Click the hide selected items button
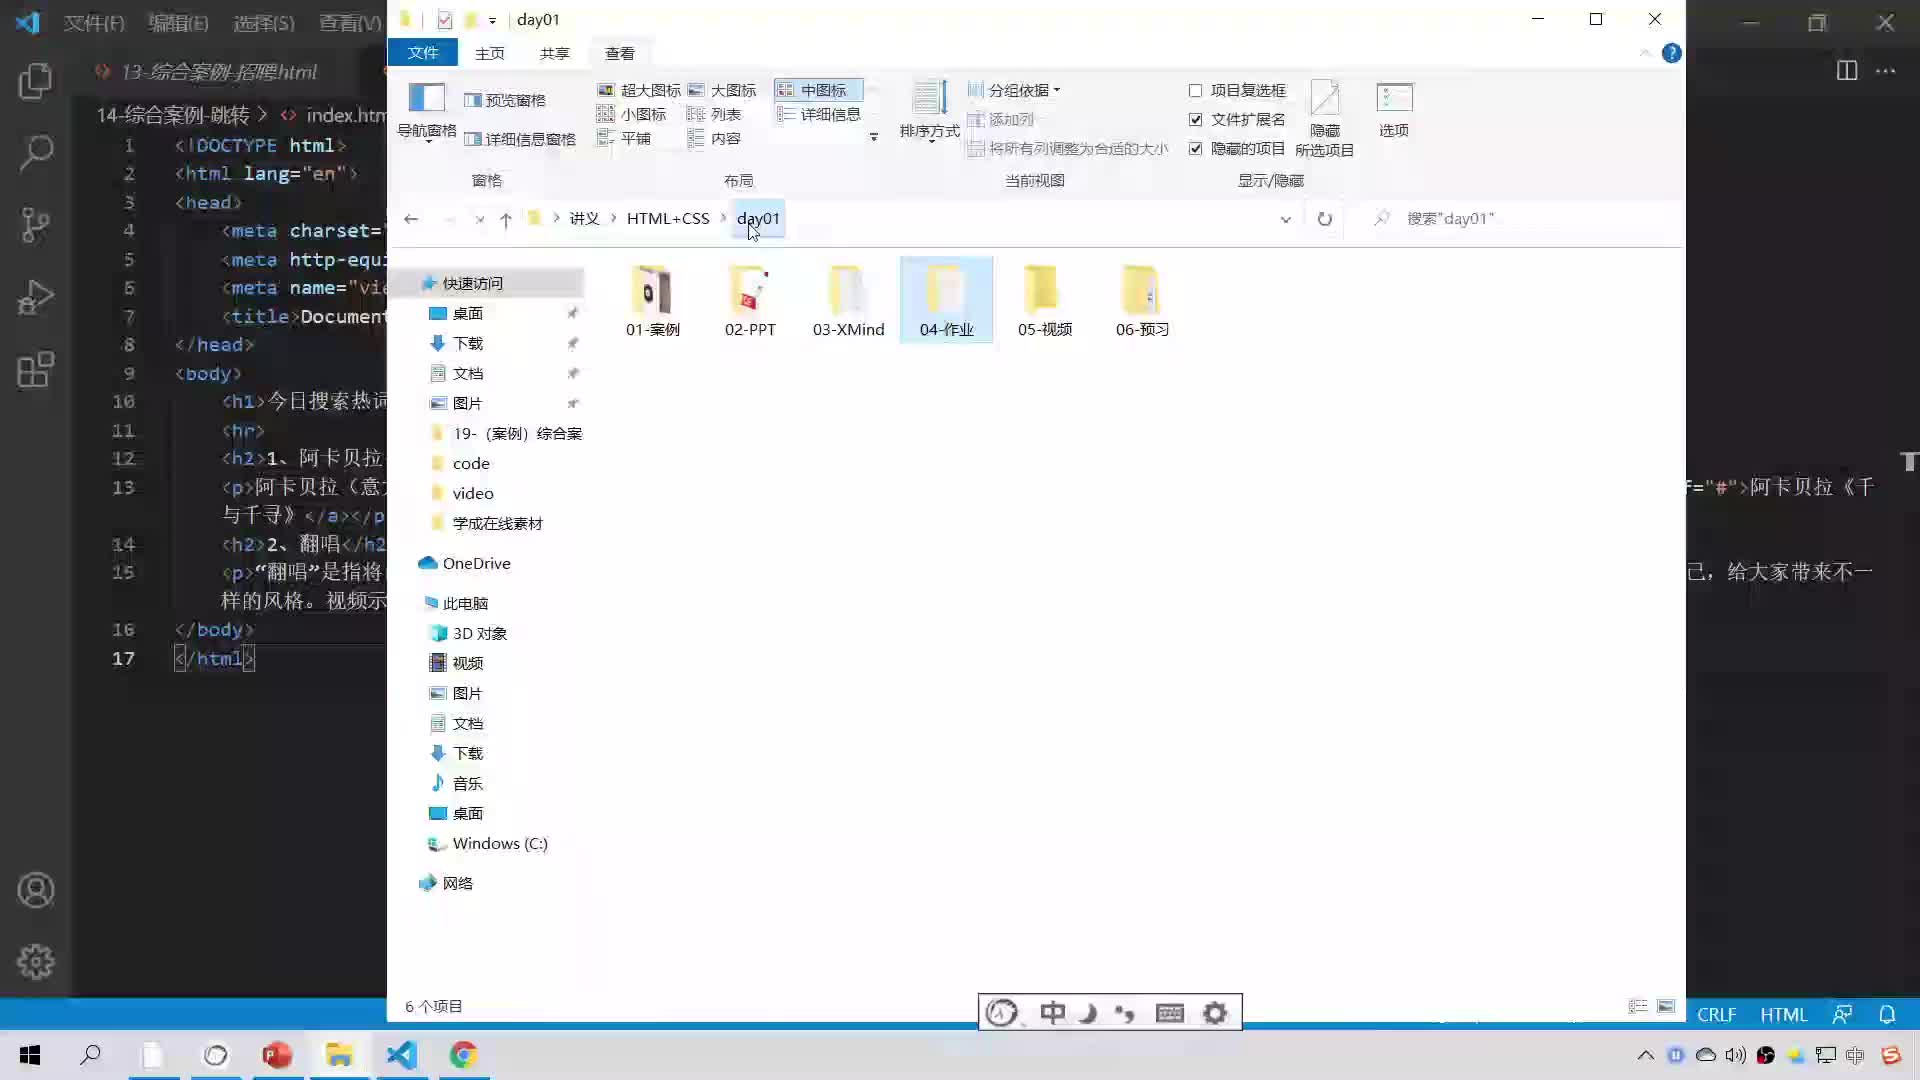 1324,118
